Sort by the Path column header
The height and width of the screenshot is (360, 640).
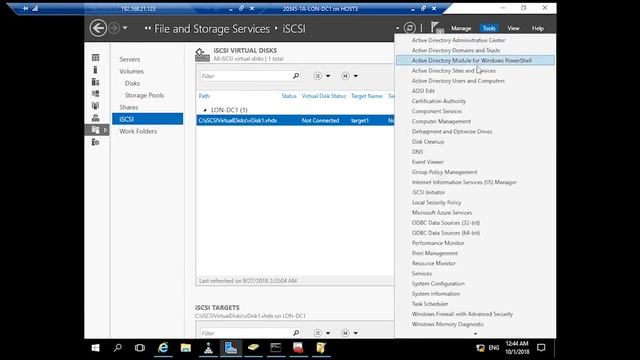tap(204, 96)
